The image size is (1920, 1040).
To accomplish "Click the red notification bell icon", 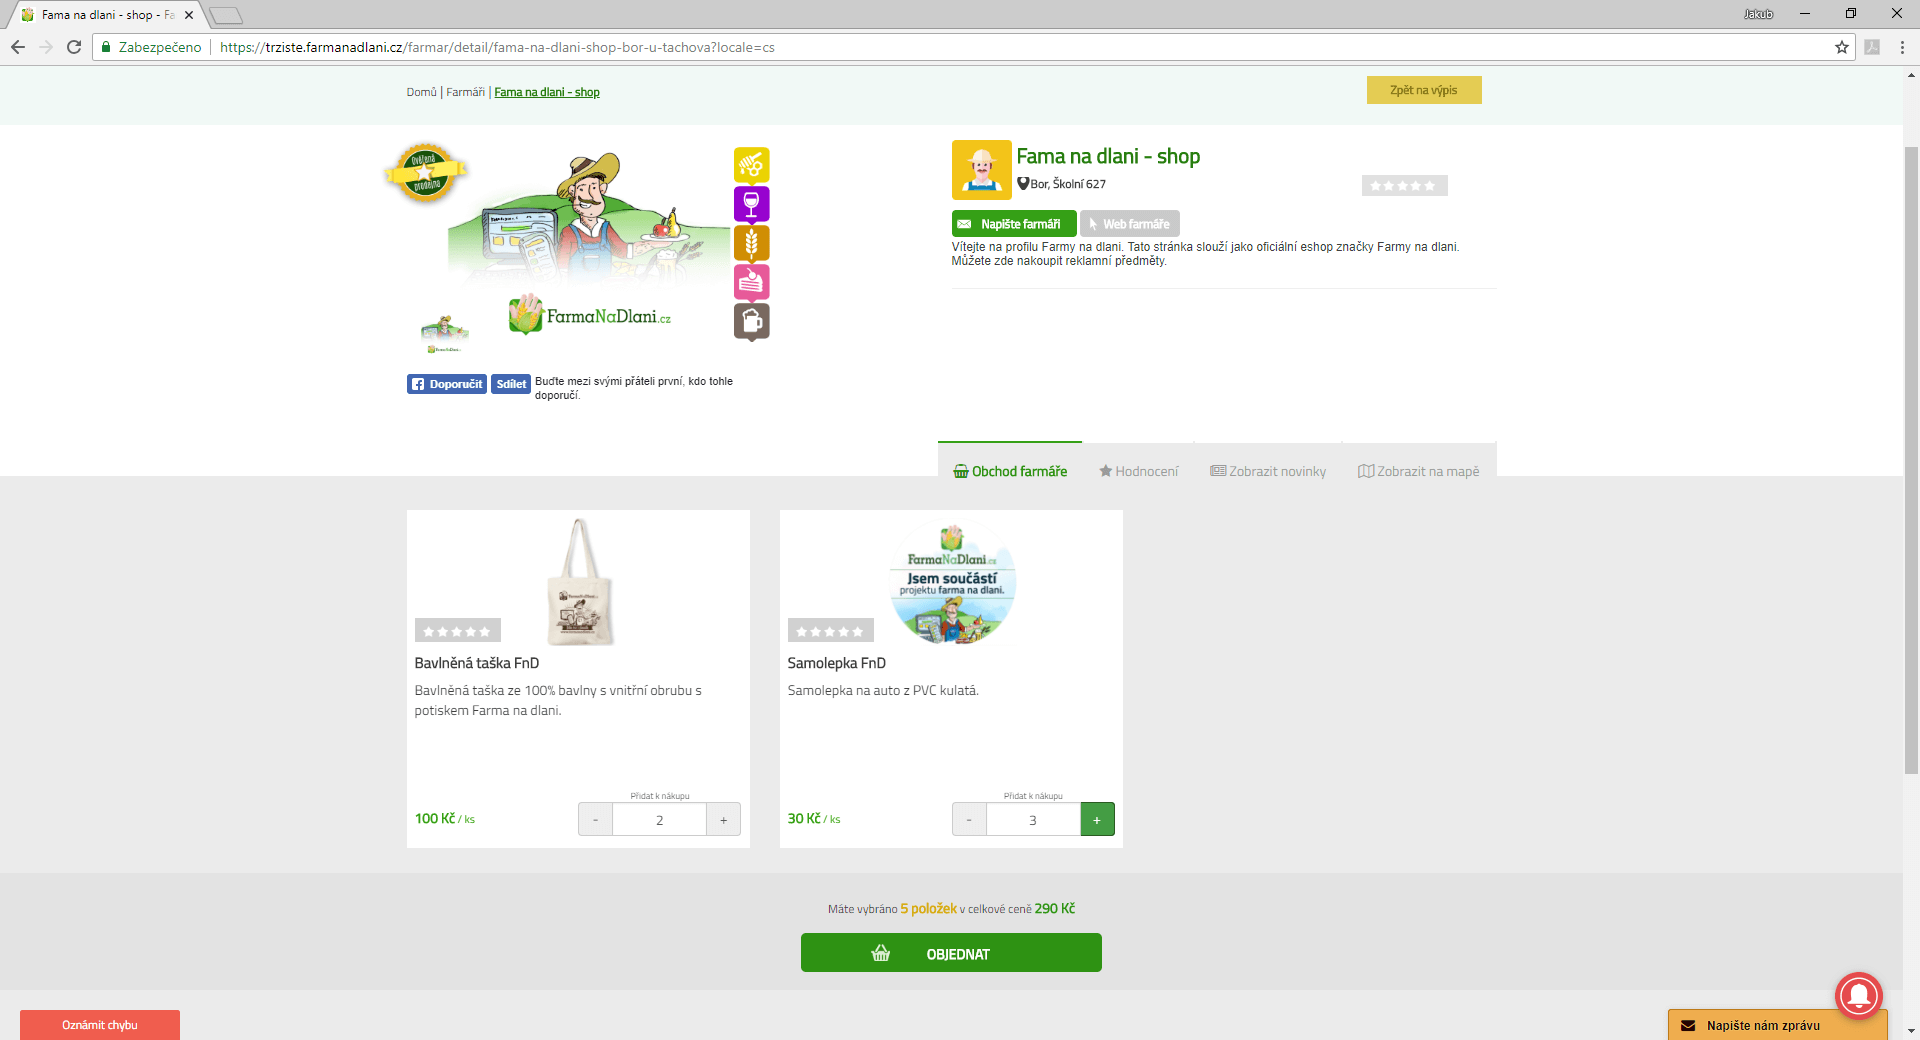I will tap(1858, 995).
